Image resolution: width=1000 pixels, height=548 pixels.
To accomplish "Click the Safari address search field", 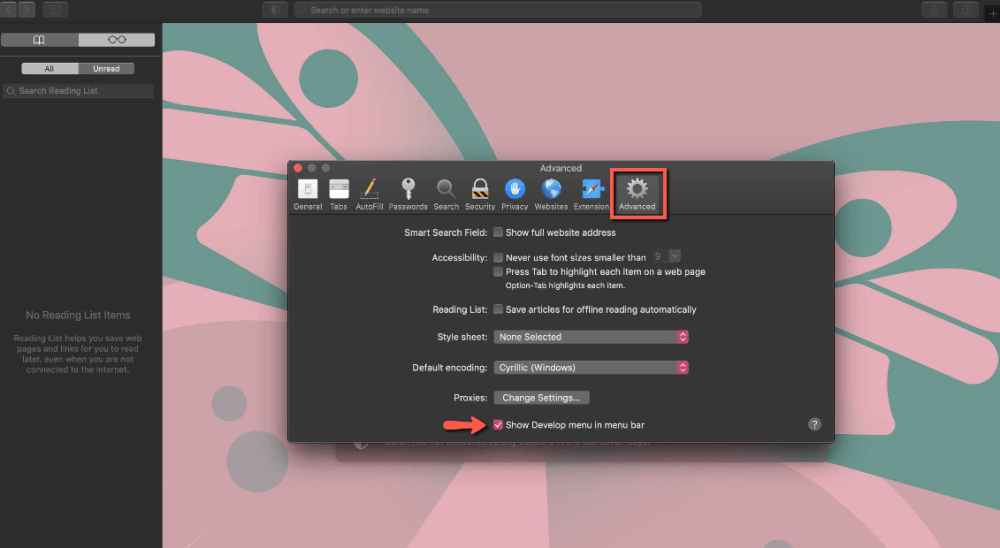I will point(497,10).
